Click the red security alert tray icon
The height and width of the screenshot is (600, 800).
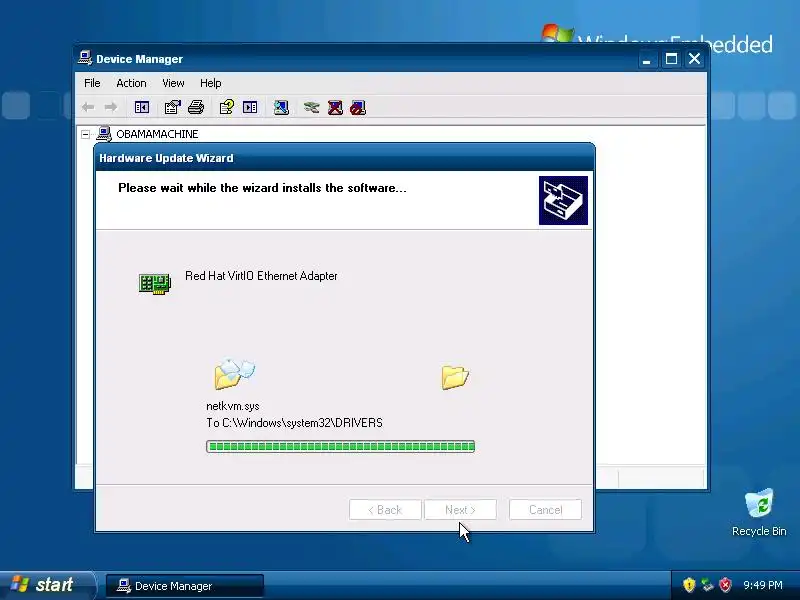pos(725,584)
